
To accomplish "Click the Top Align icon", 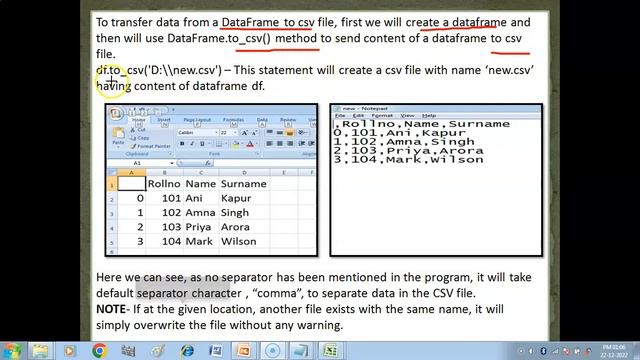I will point(269,132).
